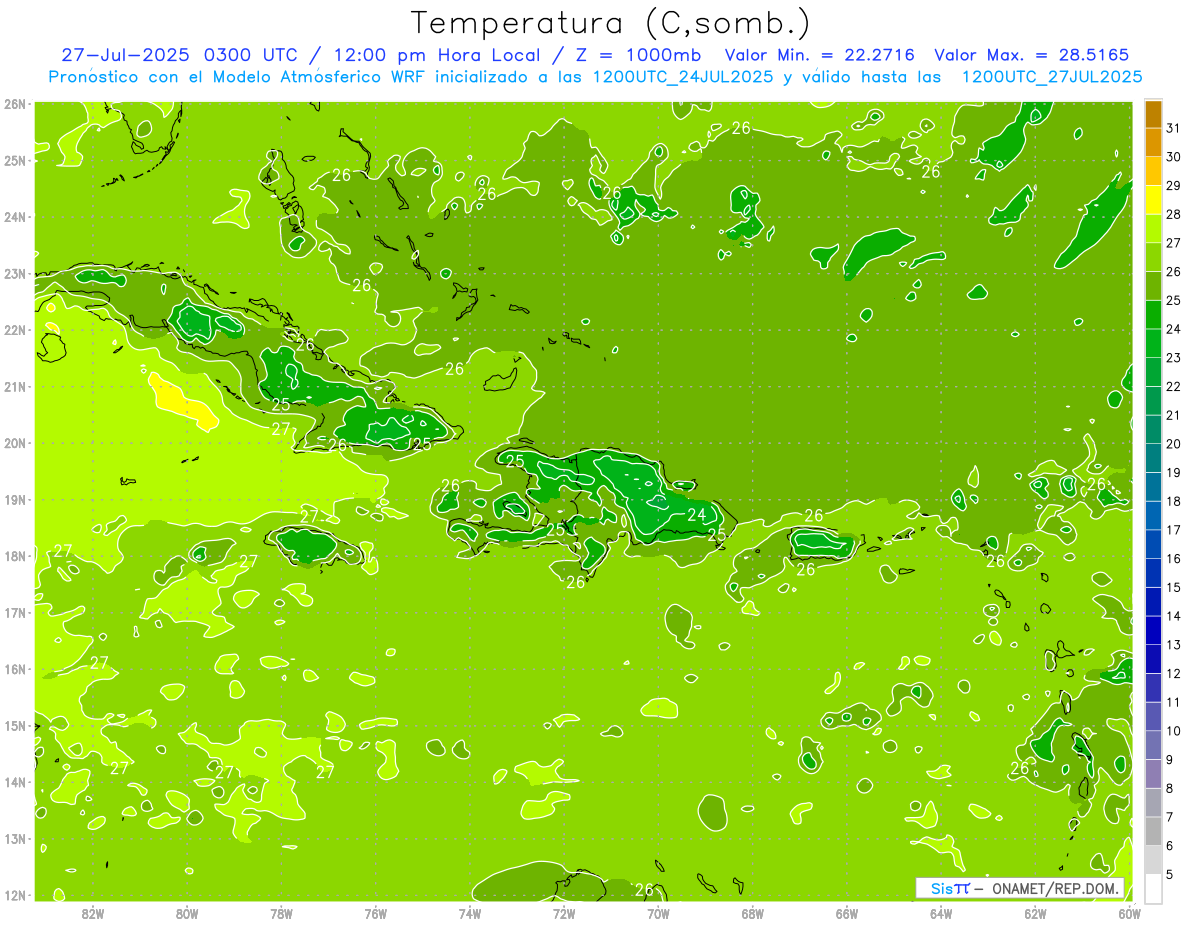Click the 21N latitude axis label
1200x927 pixels.
(x=14, y=386)
